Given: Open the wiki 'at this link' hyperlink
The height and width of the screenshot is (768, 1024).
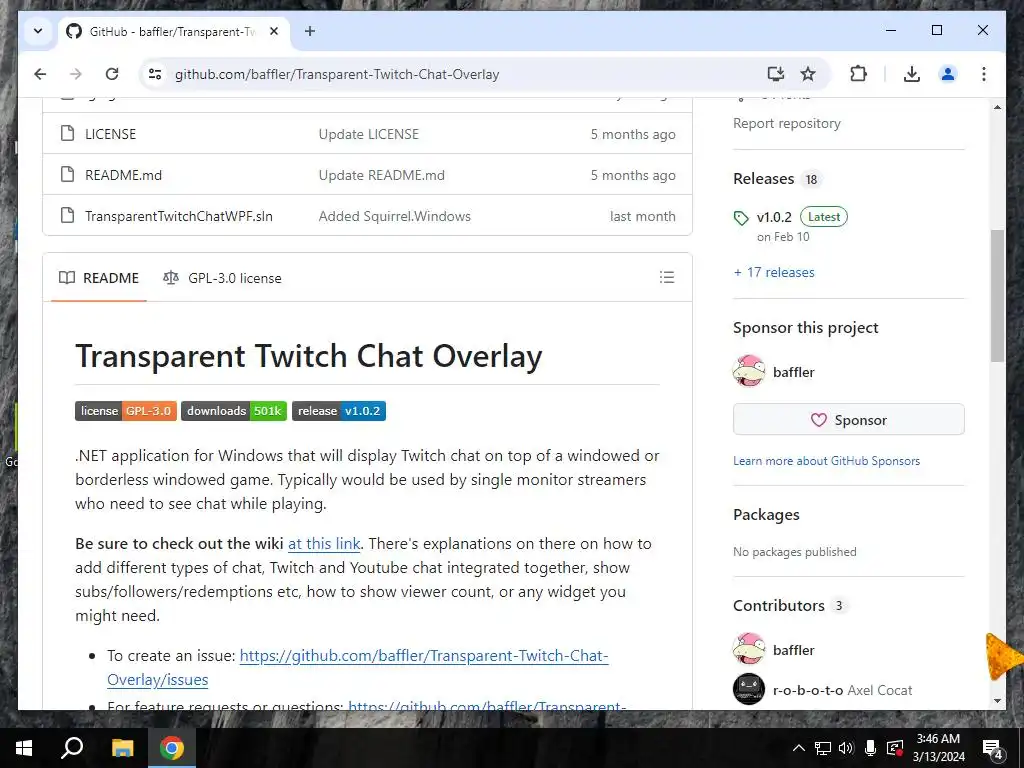Looking at the screenshot, I should [x=324, y=543].
